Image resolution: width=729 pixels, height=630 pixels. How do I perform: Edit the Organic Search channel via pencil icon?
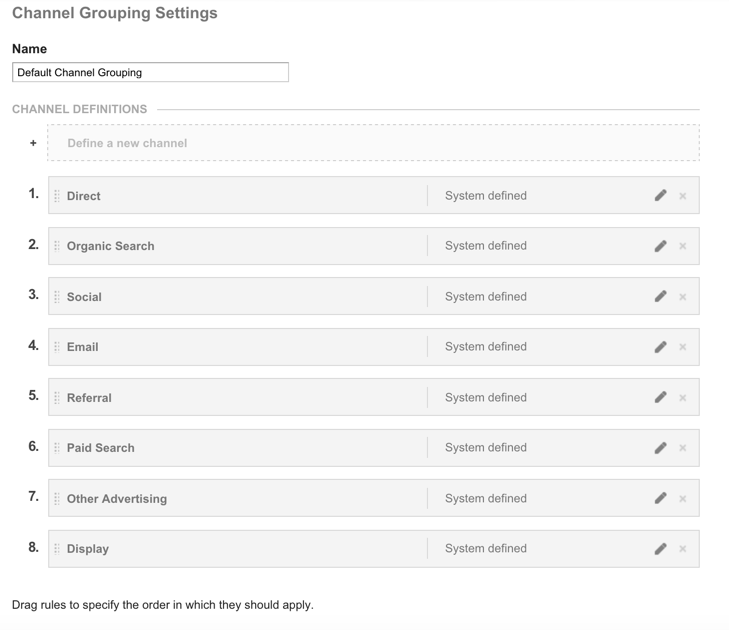[x=660, y=246]
